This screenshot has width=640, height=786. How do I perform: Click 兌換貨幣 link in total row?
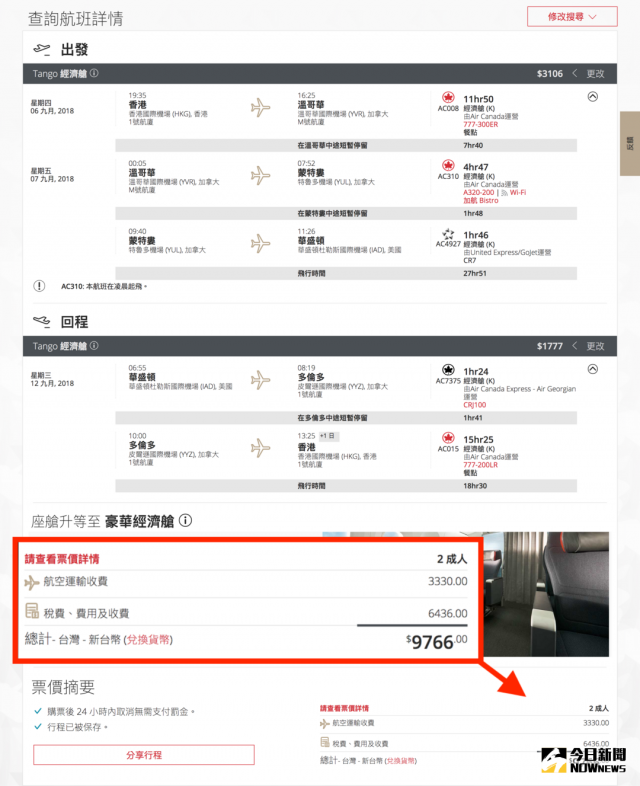148,640
